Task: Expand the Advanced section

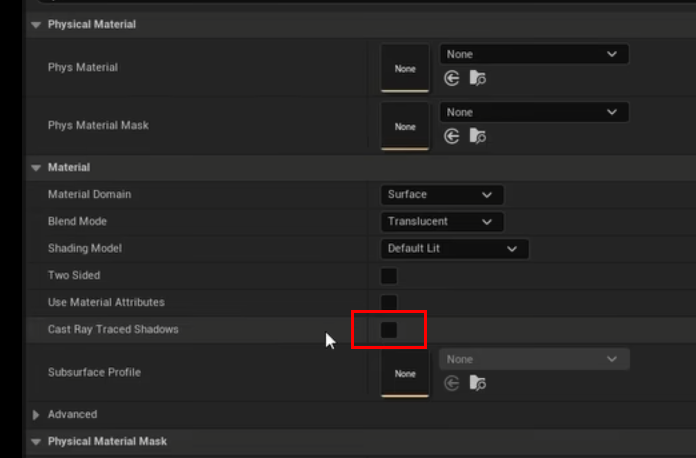Action: (x=36, y=415)
